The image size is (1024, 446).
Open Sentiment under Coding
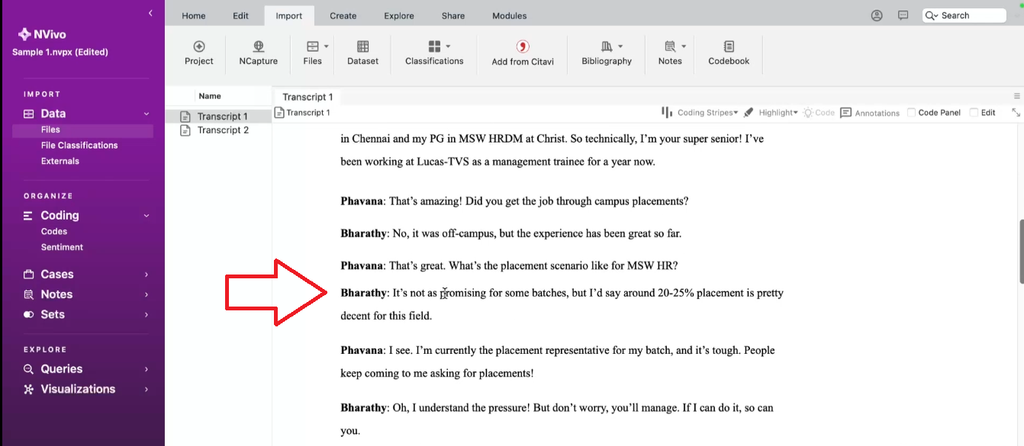coord(62,247)
